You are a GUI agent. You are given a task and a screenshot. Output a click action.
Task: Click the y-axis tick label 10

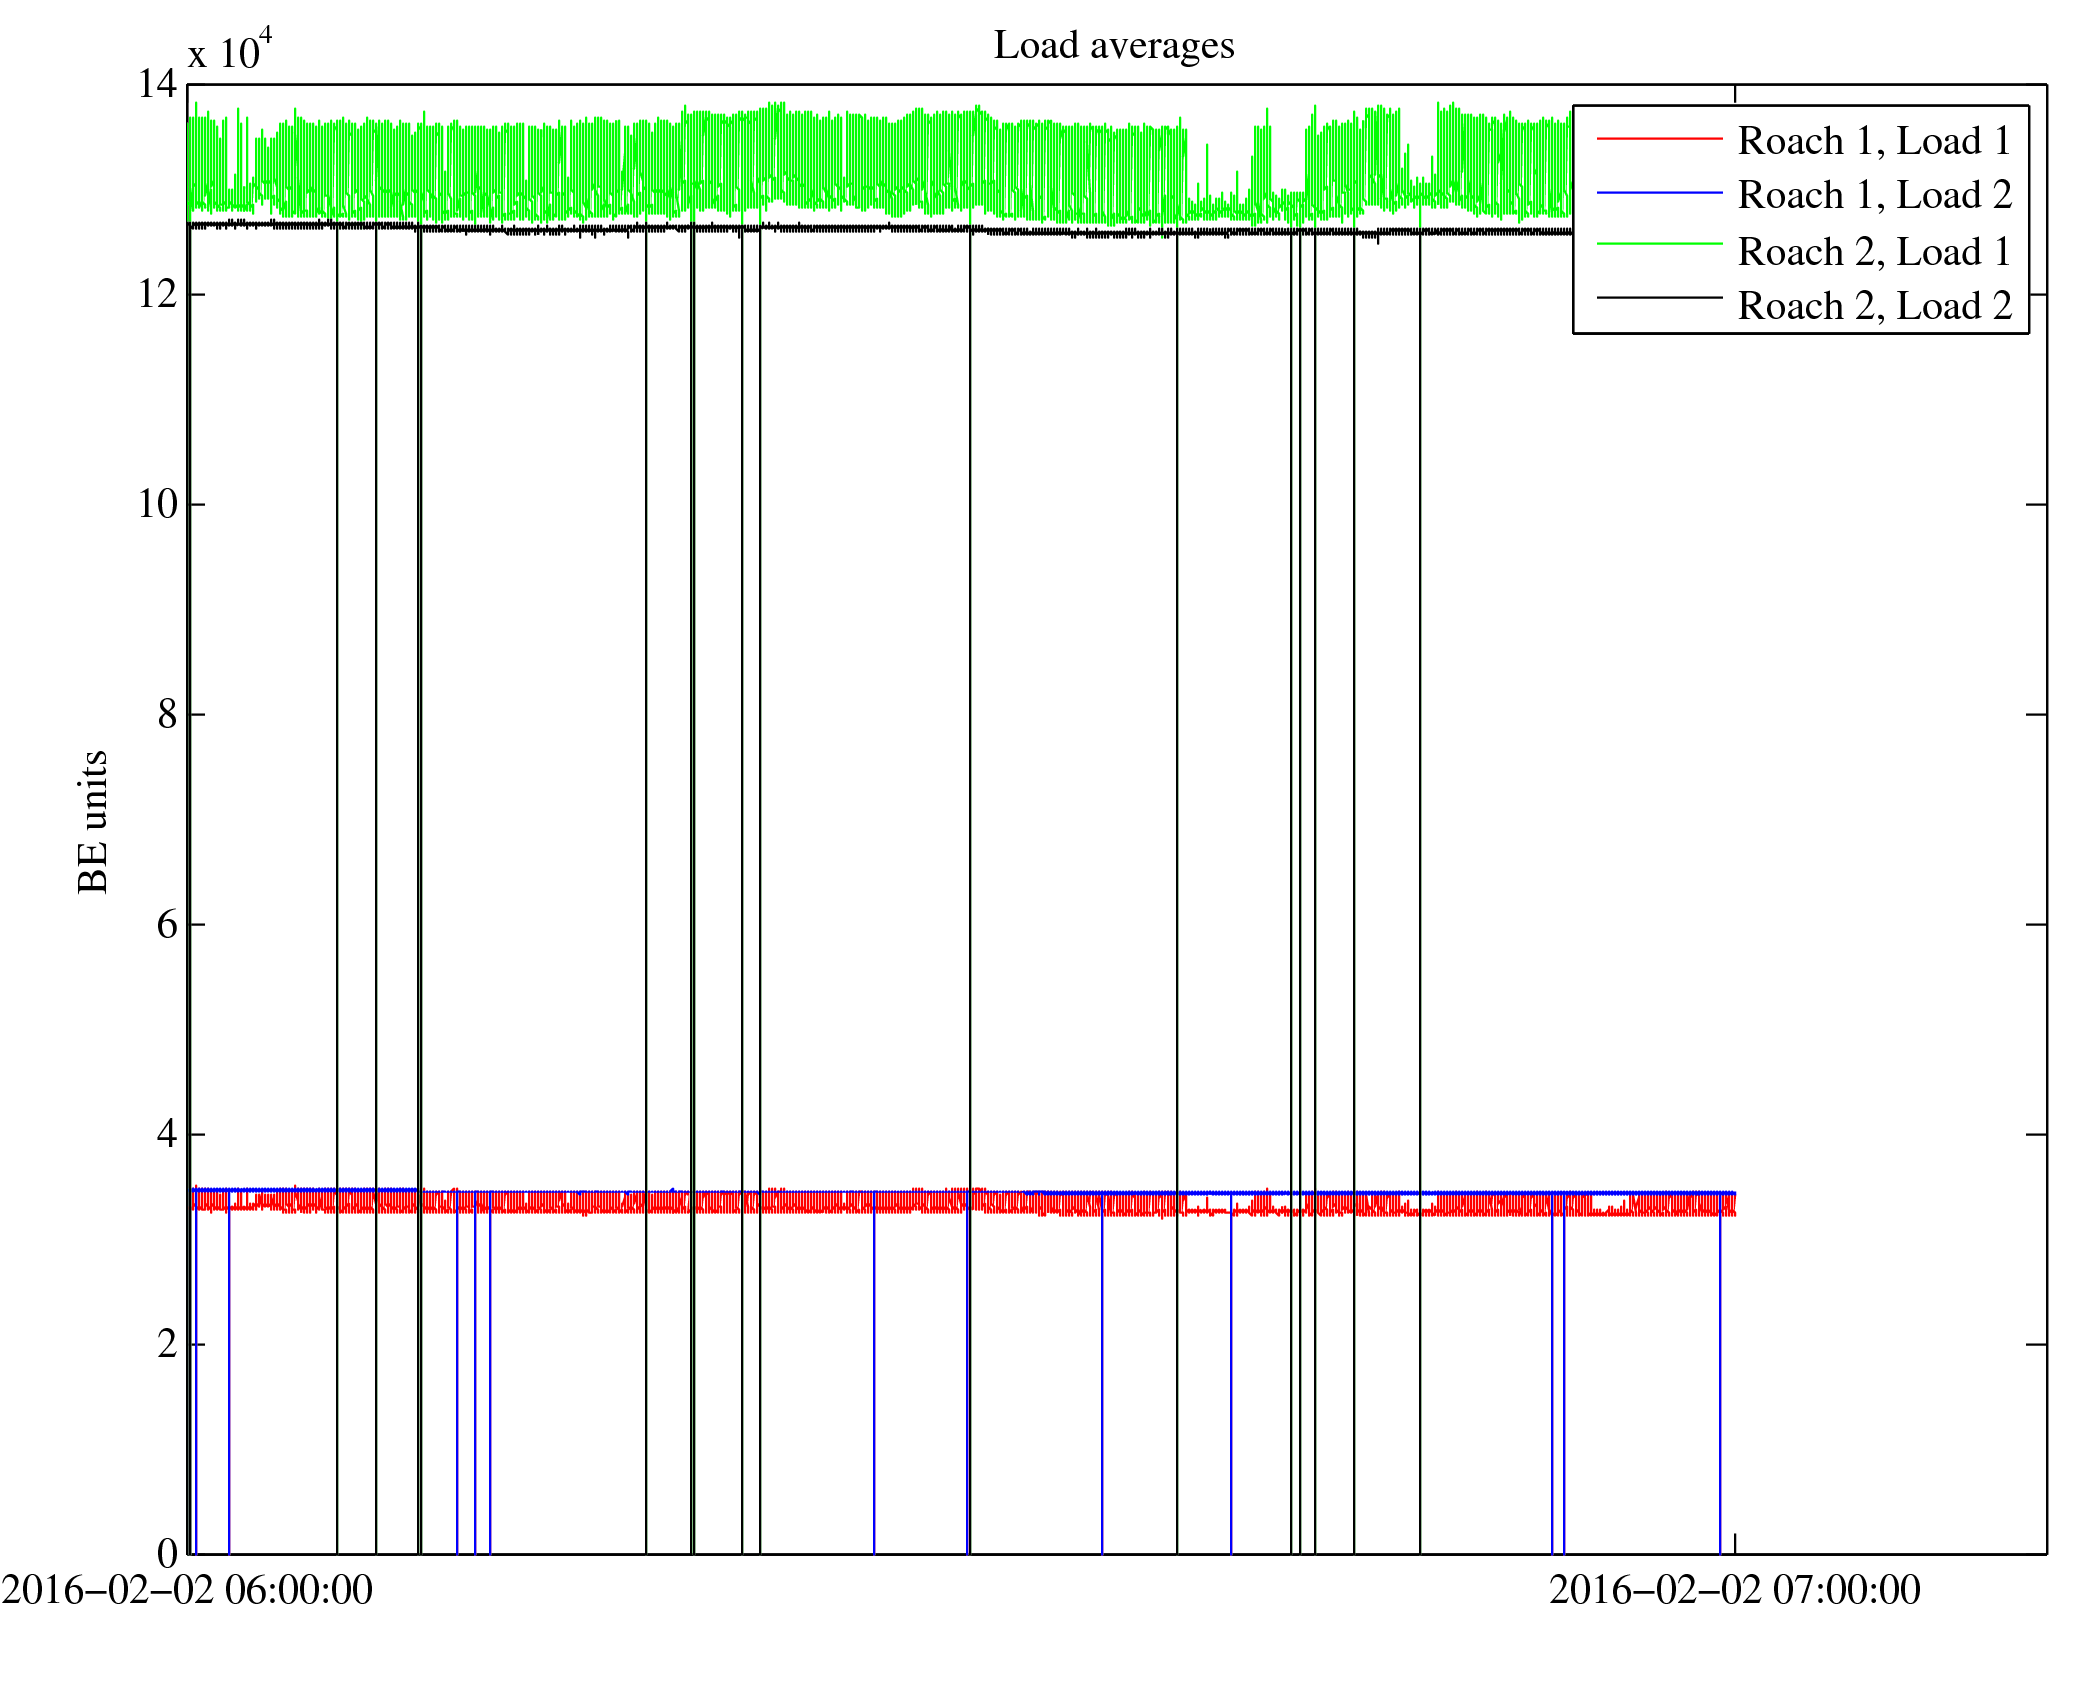157,504
